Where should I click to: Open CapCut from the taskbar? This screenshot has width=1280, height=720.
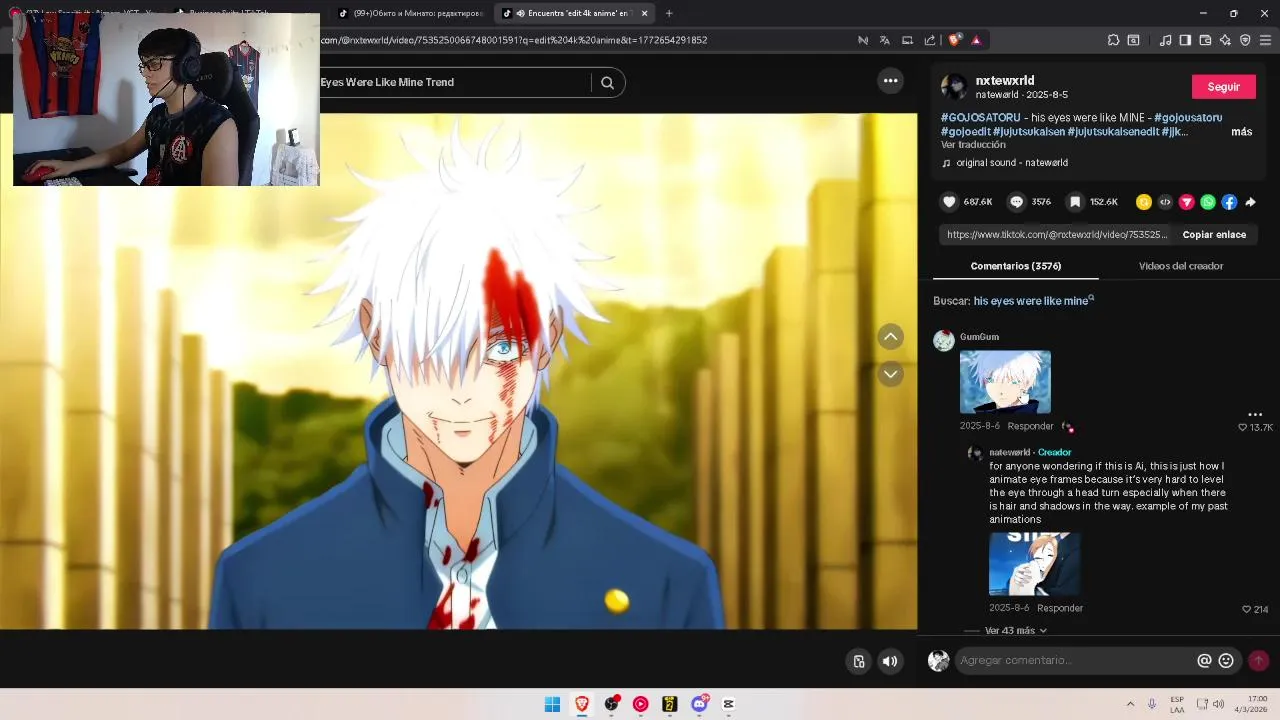(x=728, y=704)
